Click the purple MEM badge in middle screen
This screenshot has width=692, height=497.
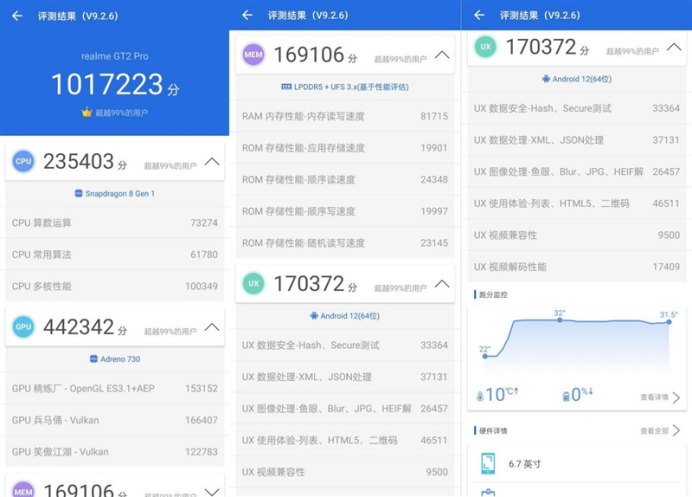[253, 55]
